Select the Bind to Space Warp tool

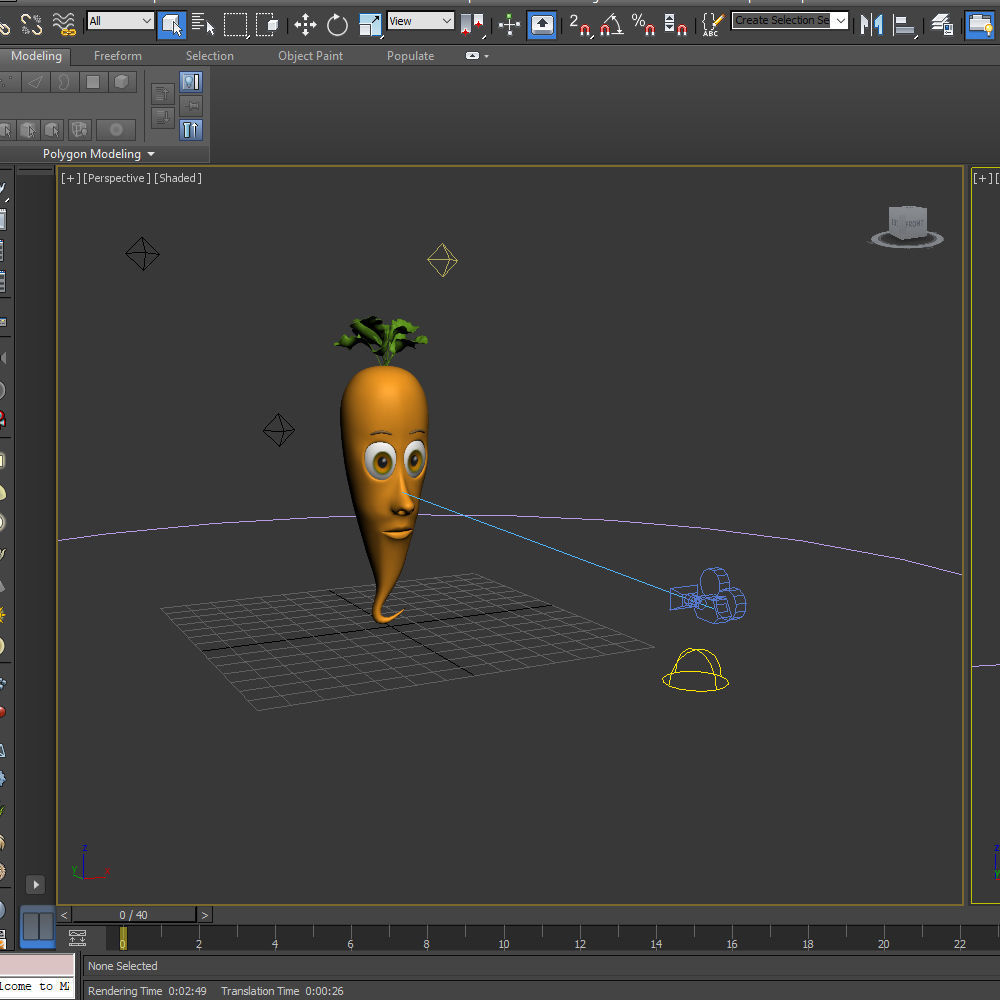click(x=64, y=24)
